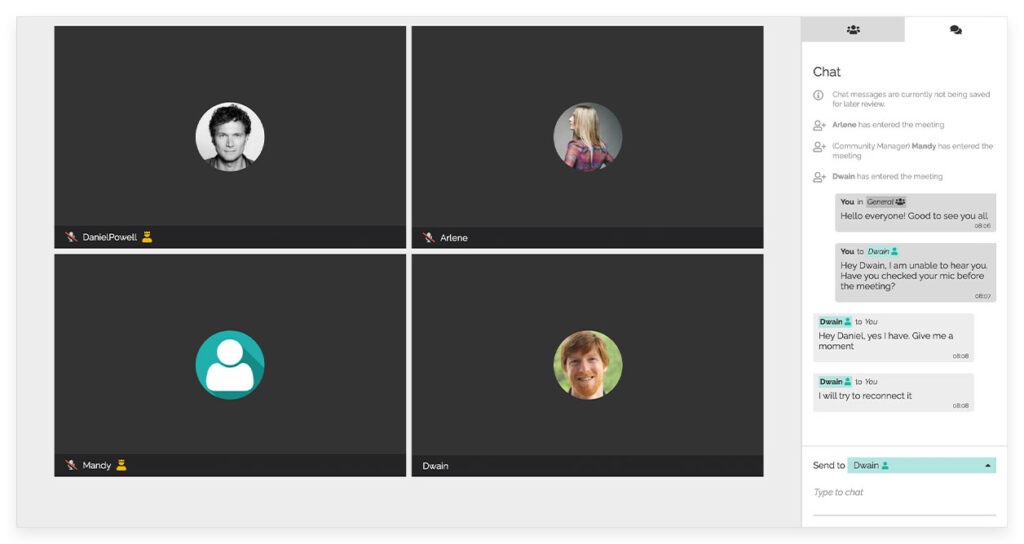Open the participants tab icon

coord(853,29)
